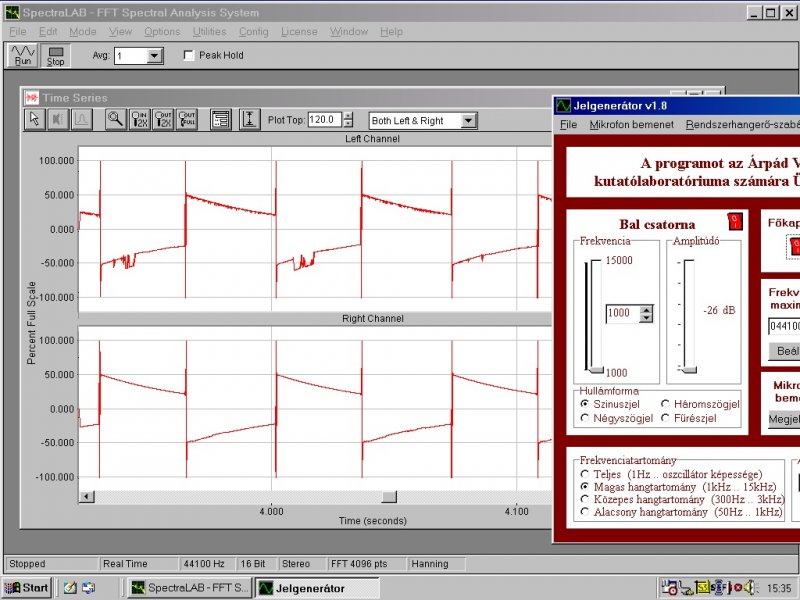This screenshot has height=600, width=800.
Task: Click the frequency 1000 input field
Action: [623, 313]
